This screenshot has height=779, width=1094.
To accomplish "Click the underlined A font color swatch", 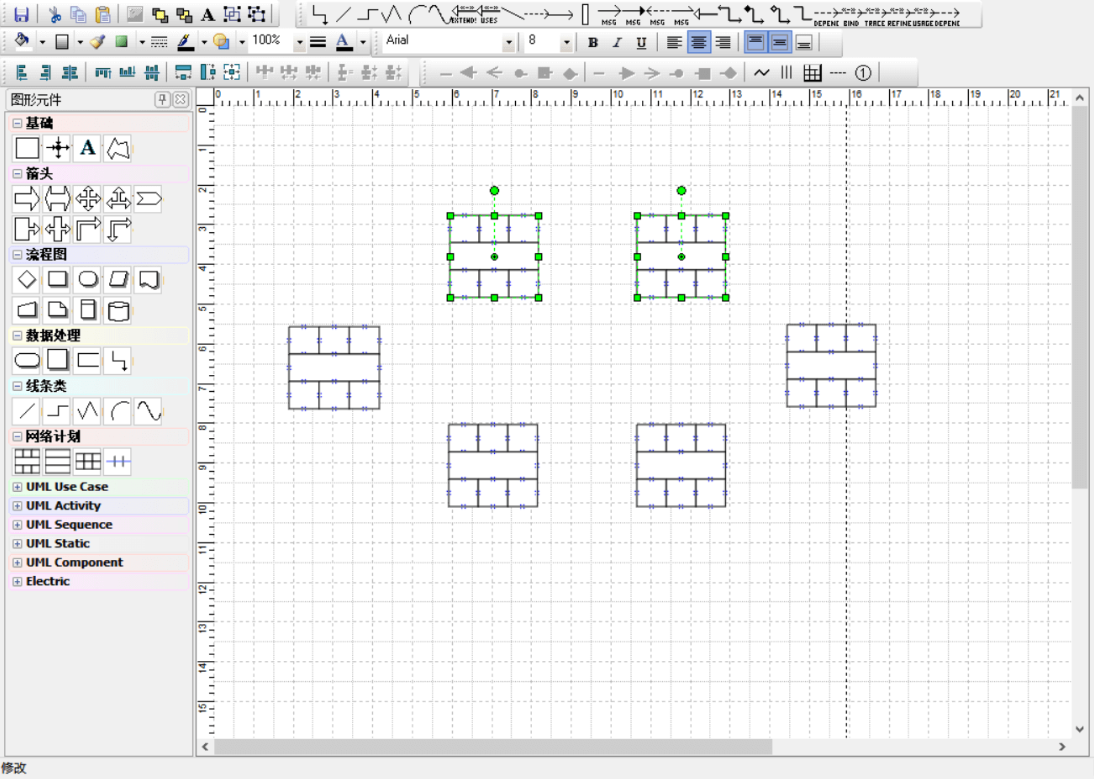I will click(x=343, y=42).
